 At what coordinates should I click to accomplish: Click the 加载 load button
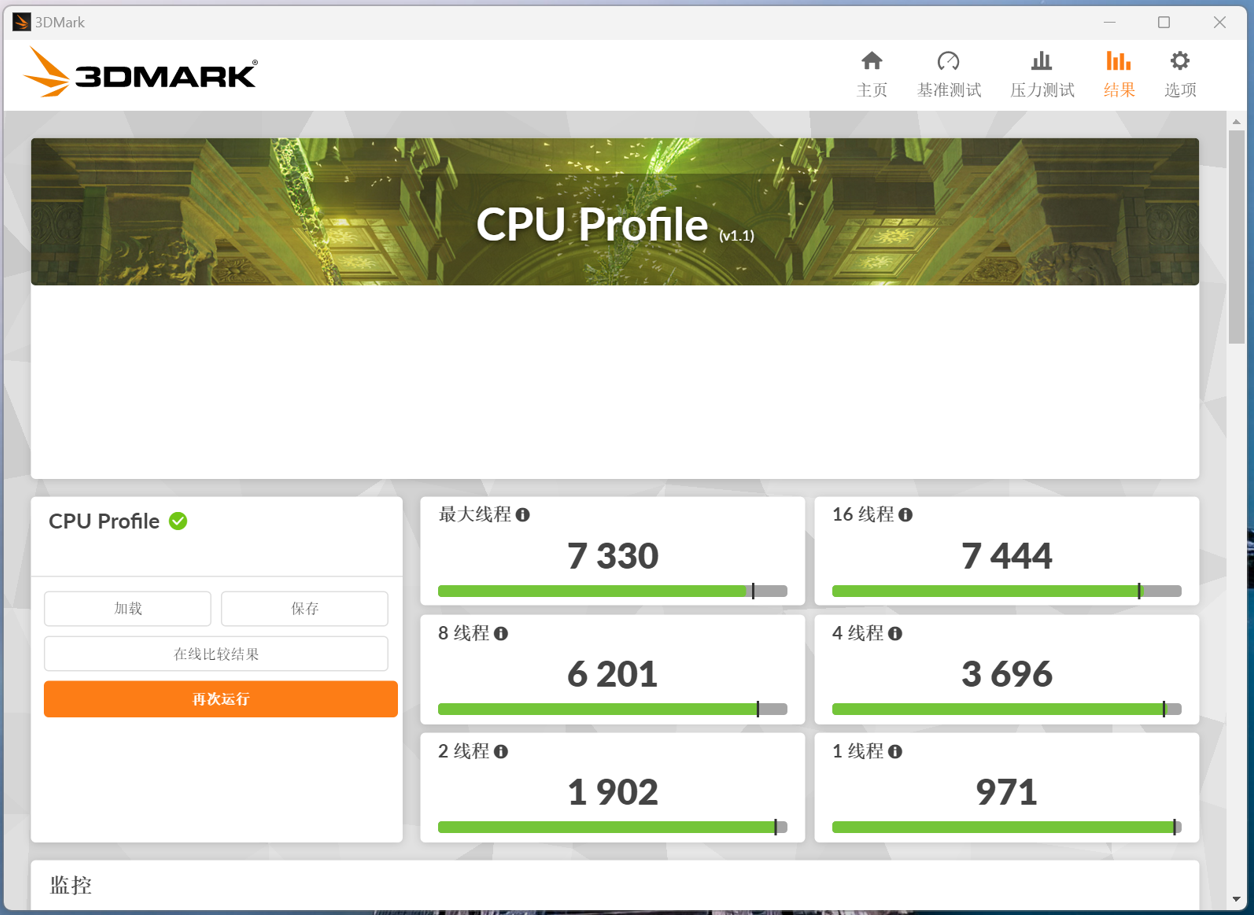[x=128, y=608]
